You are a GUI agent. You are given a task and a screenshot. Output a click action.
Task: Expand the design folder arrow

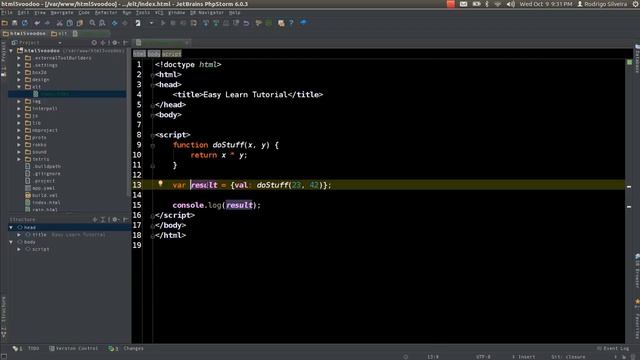pos(19,80)
